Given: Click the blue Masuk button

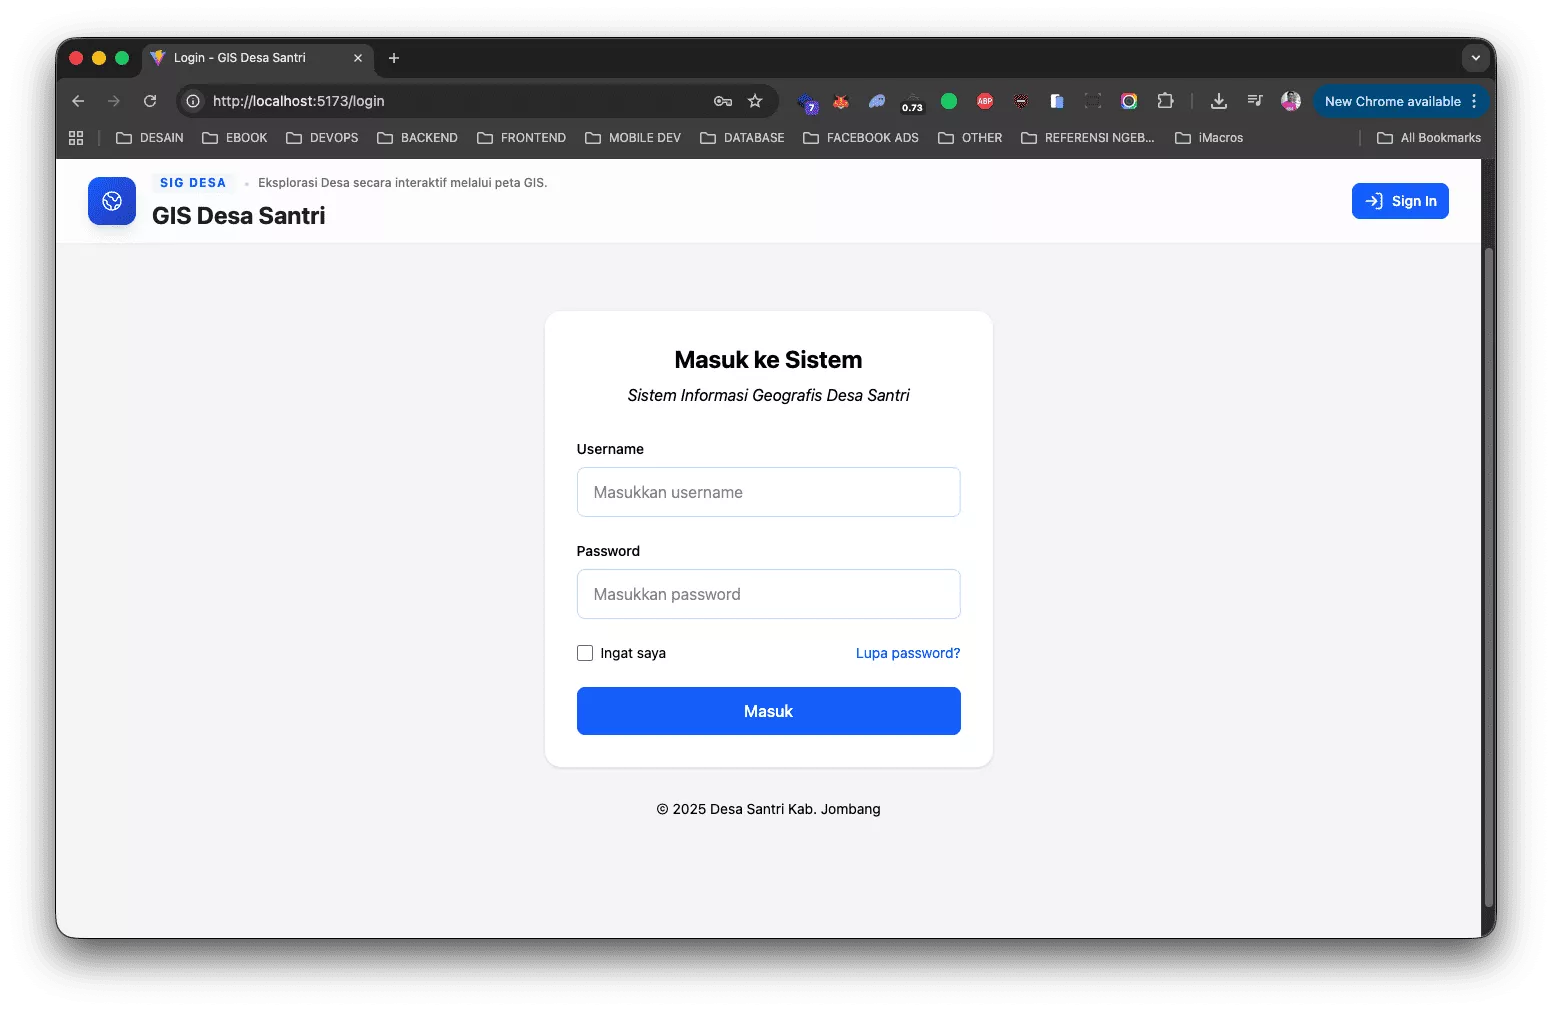Looking at the screenshot, I should 768,711.
